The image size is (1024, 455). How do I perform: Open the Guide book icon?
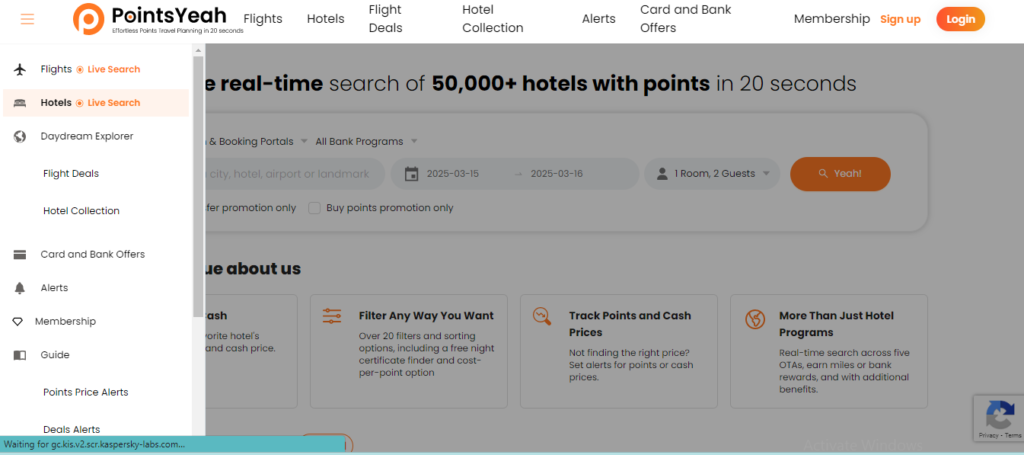tap(20, 355)
